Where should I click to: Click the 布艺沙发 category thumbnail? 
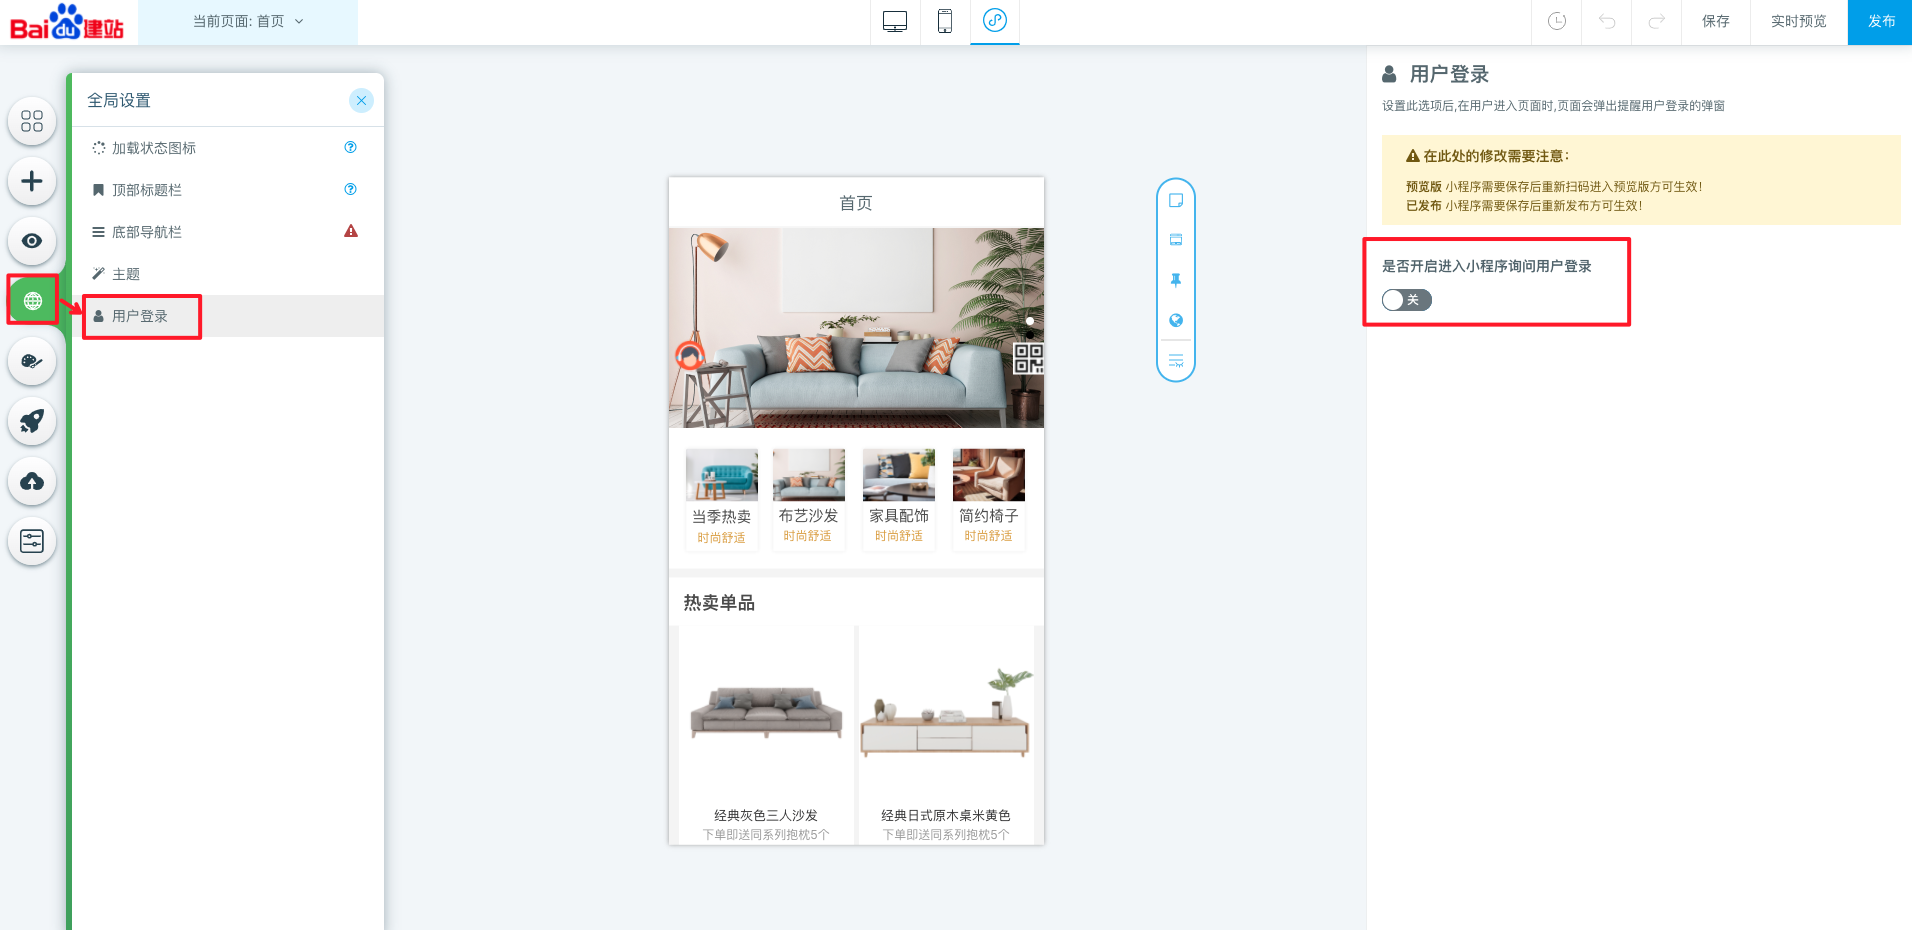[808, 475]
